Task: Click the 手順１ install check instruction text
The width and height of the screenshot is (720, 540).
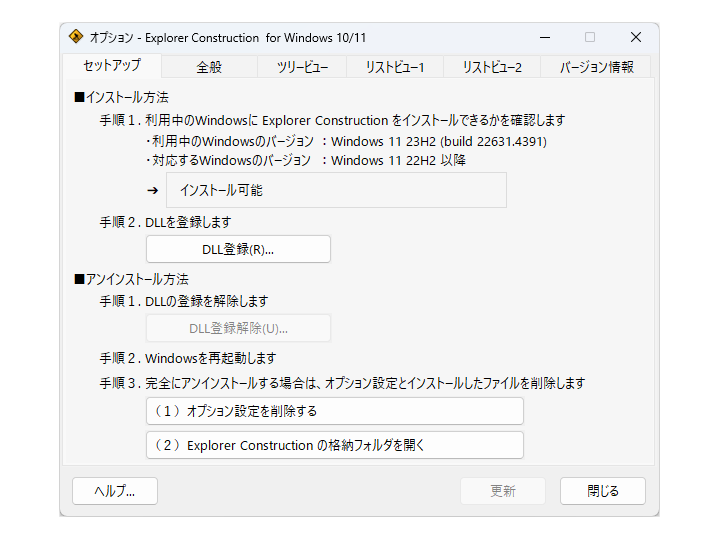Action: click(x=332, y=120)
